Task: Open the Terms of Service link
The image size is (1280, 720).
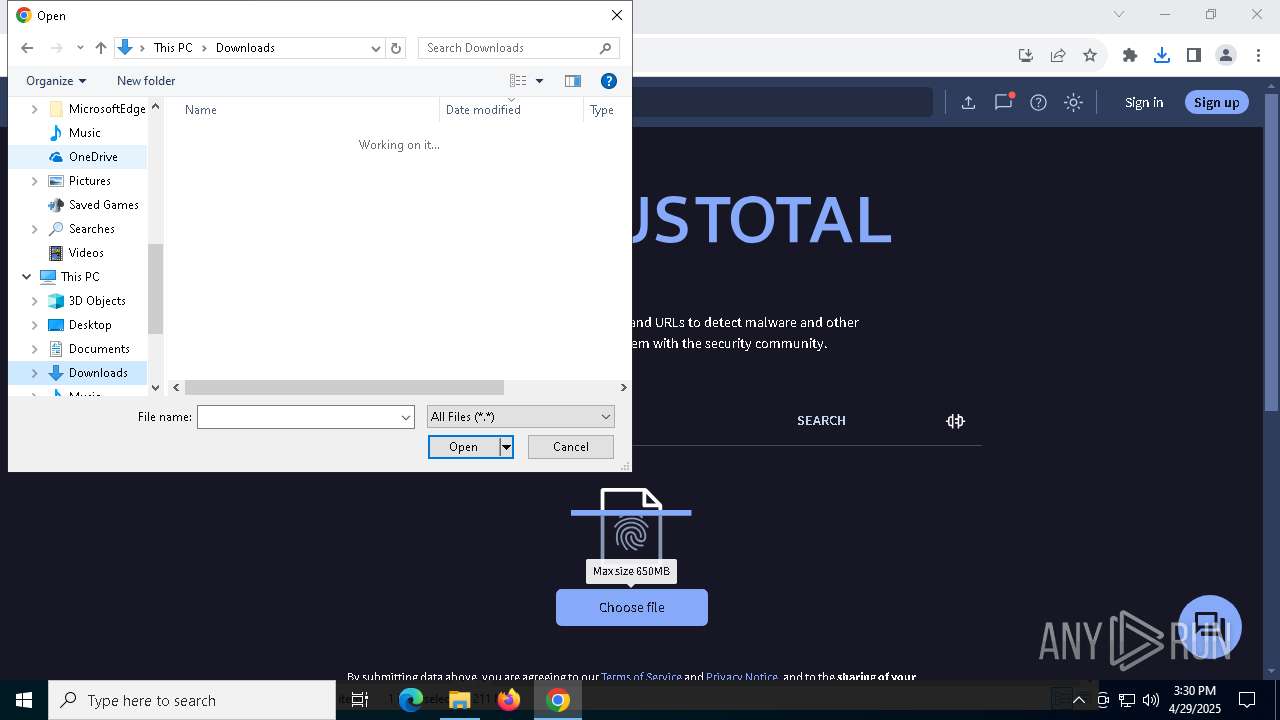Action: tap(641, 677)
